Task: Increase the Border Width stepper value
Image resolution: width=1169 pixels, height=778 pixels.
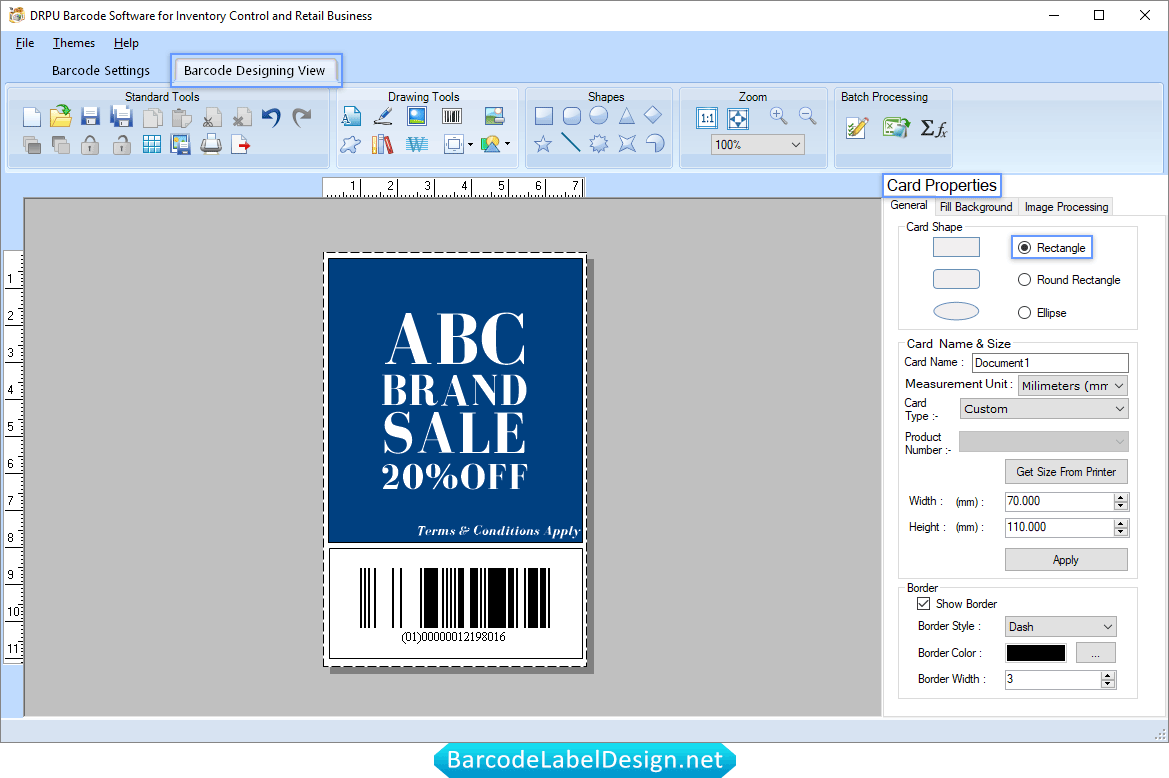Action: tap(1109, 675)
